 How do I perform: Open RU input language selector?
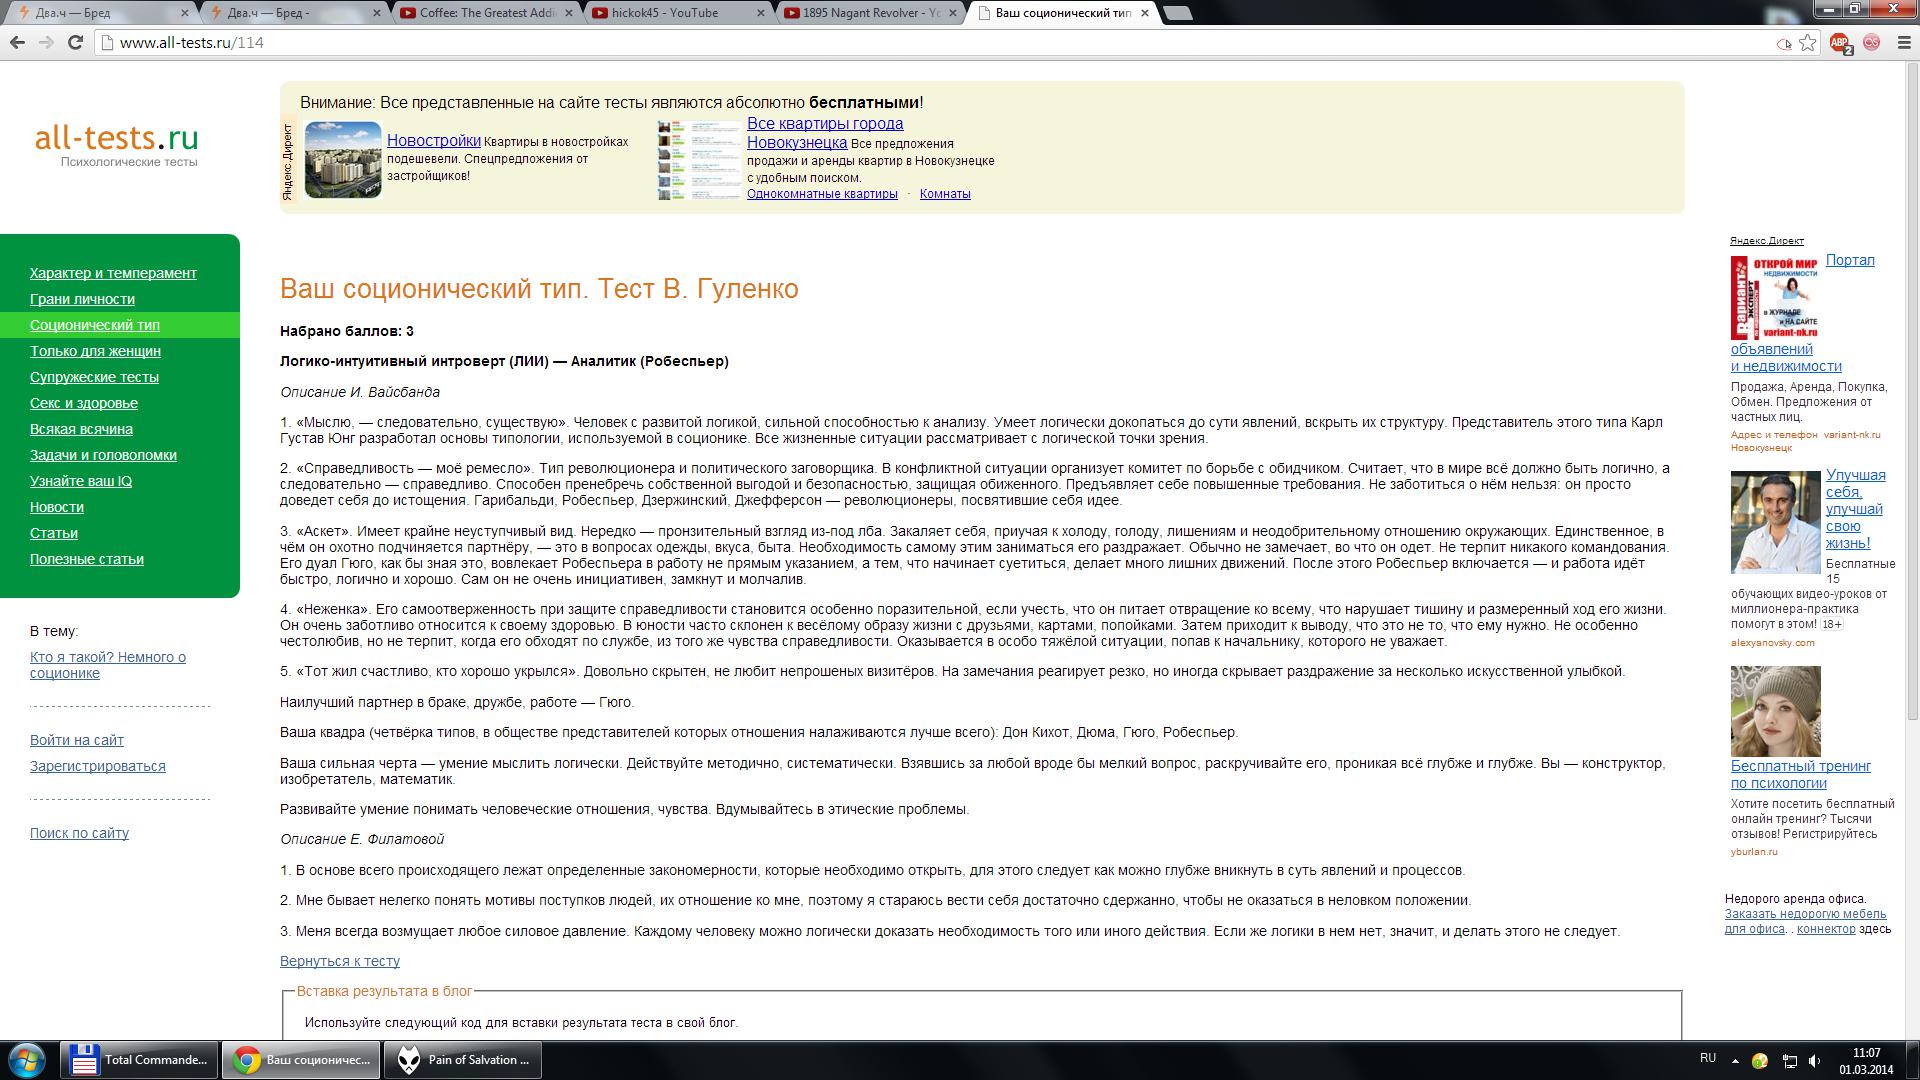pyautogui.click(x=1707, y=1058)
